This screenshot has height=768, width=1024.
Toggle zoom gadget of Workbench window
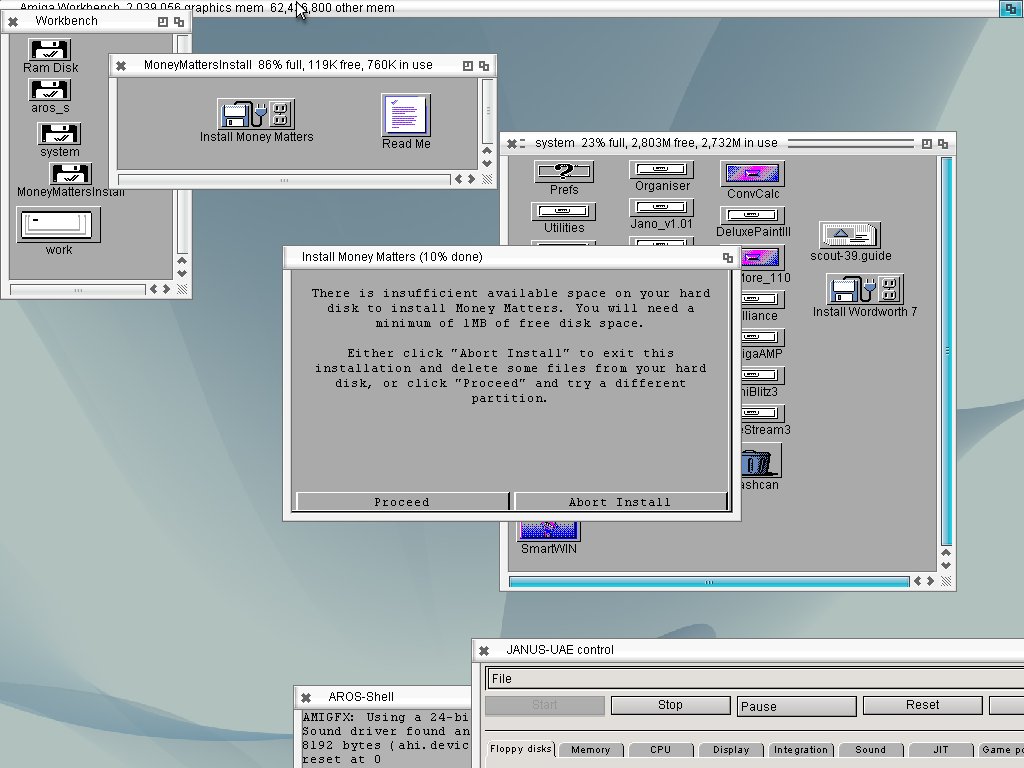point(163,22)
